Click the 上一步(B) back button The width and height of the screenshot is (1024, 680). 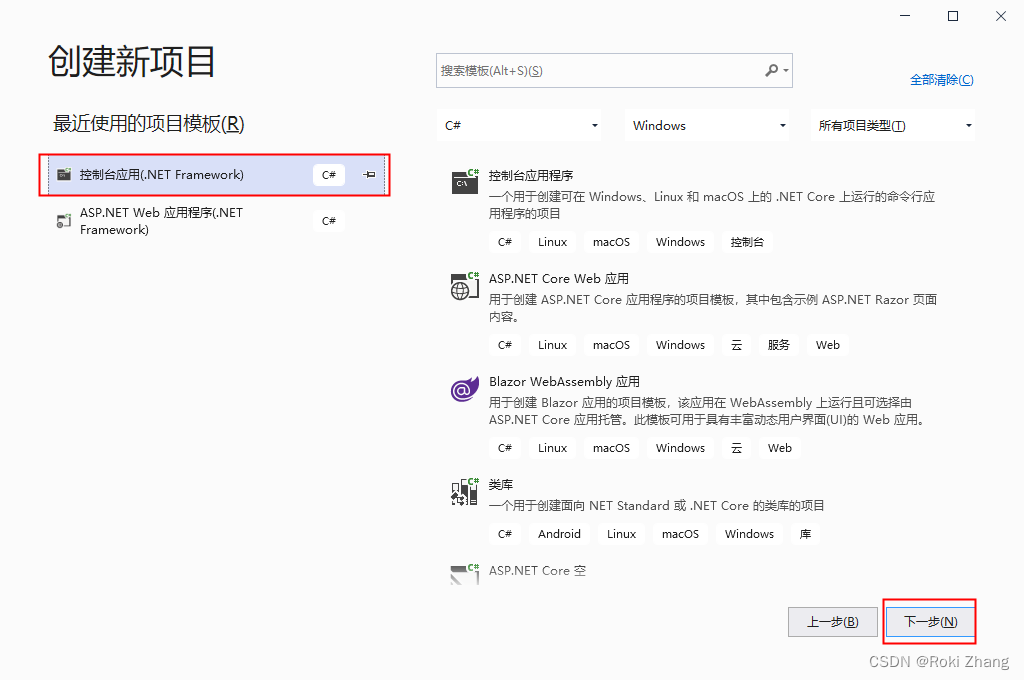click(833, 622)
